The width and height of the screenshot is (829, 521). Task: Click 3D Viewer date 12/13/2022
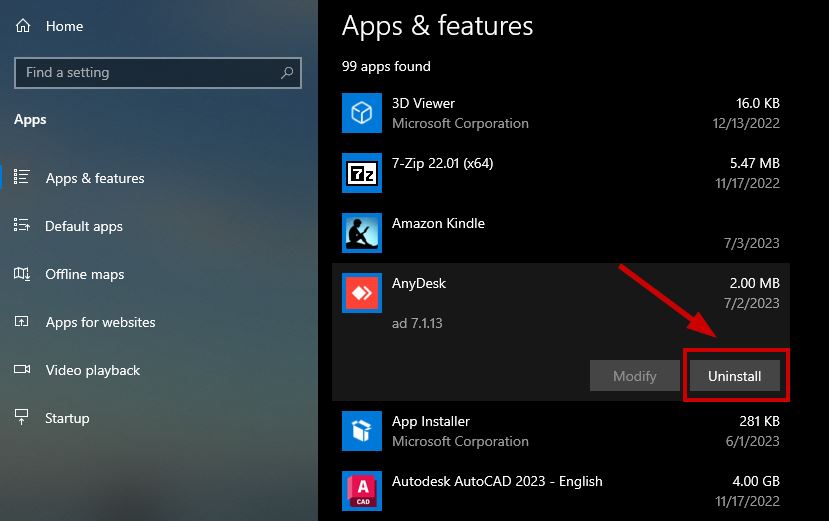pyautogui.click(x=746, y=123)
